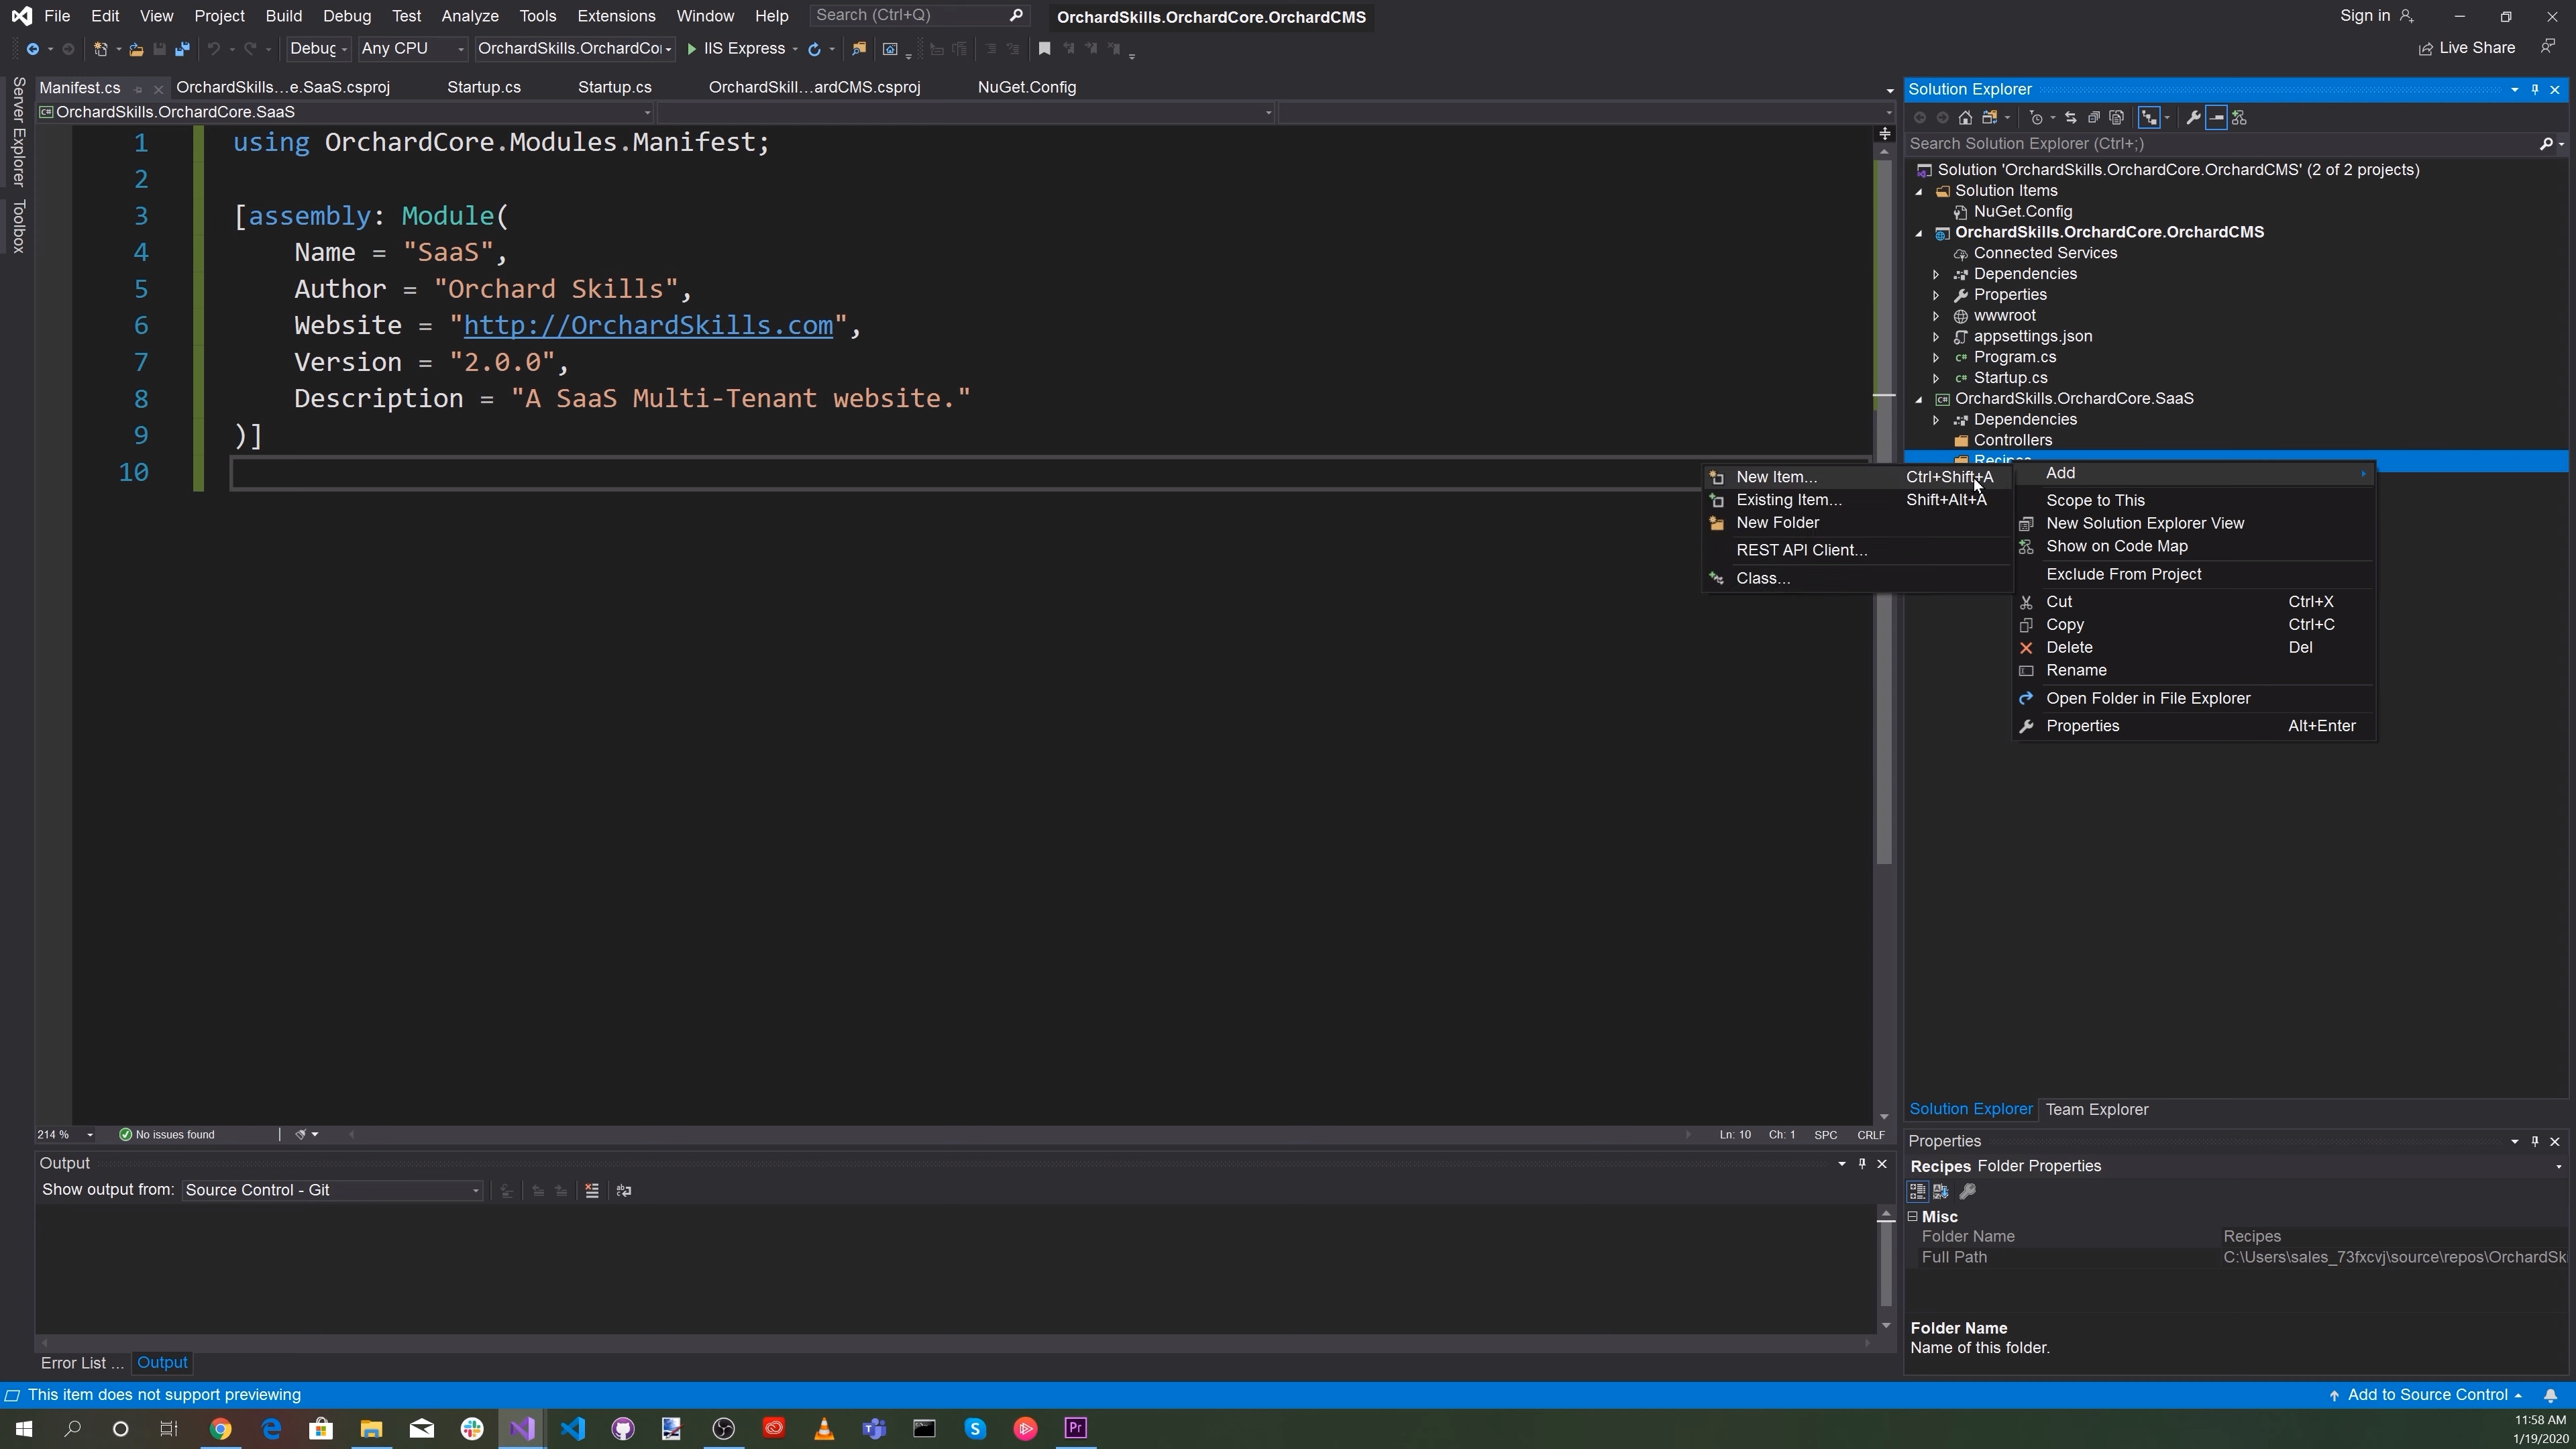This screenshot has height=1449, width=2576.
Task: Click Add to Source Control button
Action: point(2426,1396)
